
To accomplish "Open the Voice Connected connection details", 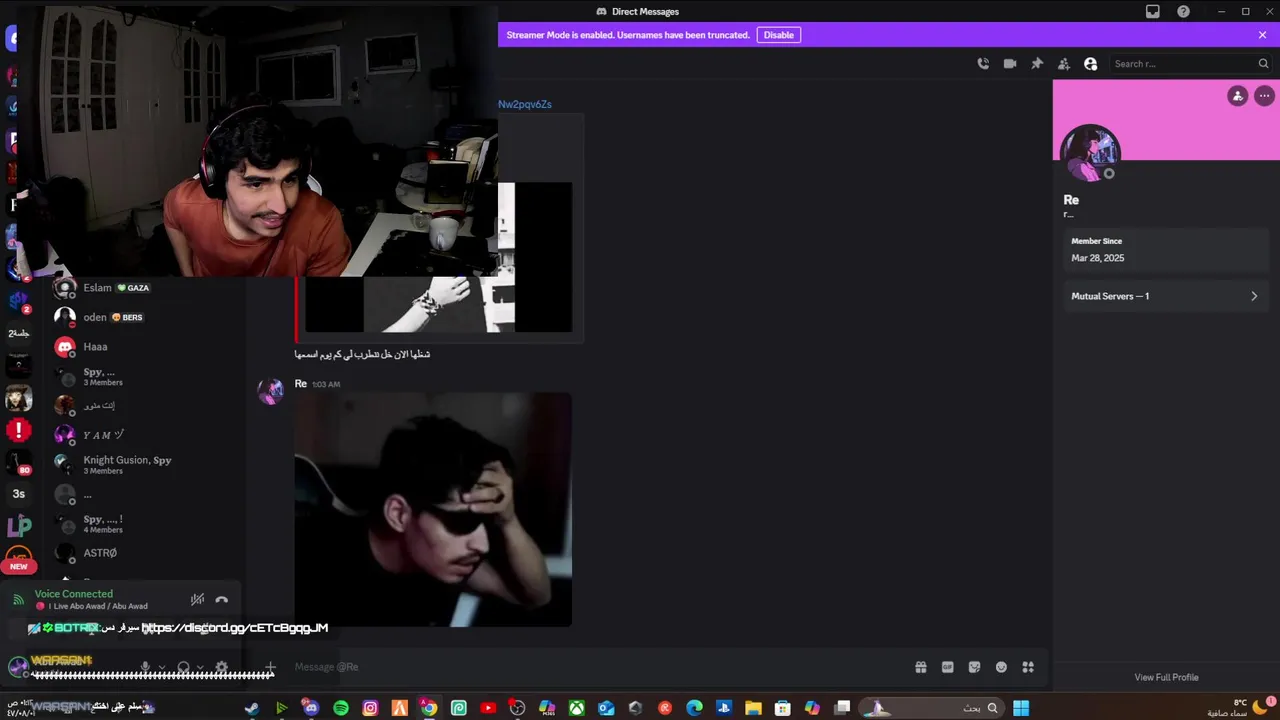I will pos(74,594).
